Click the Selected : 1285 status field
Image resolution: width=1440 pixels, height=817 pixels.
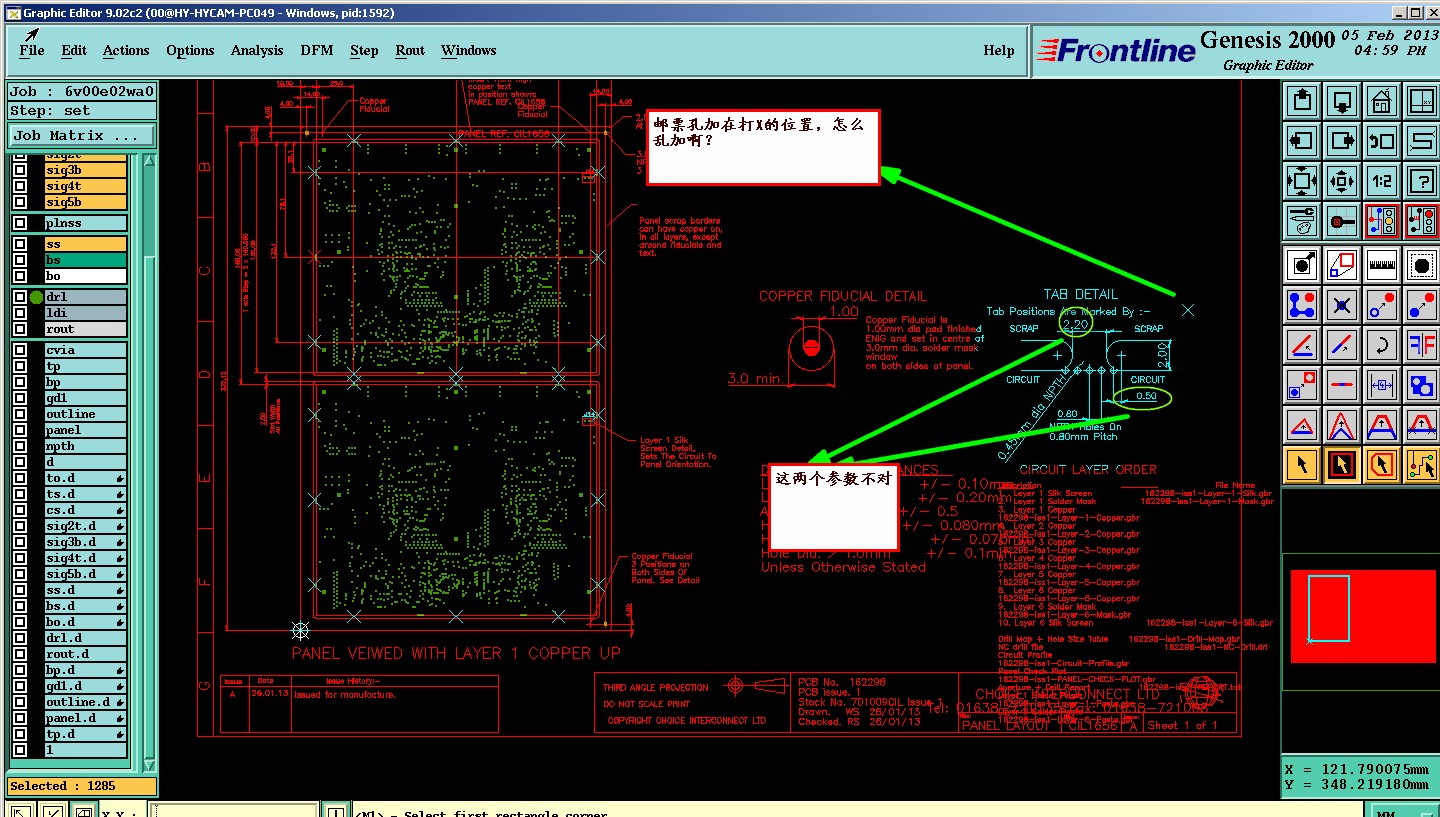(x=82, y=786)
